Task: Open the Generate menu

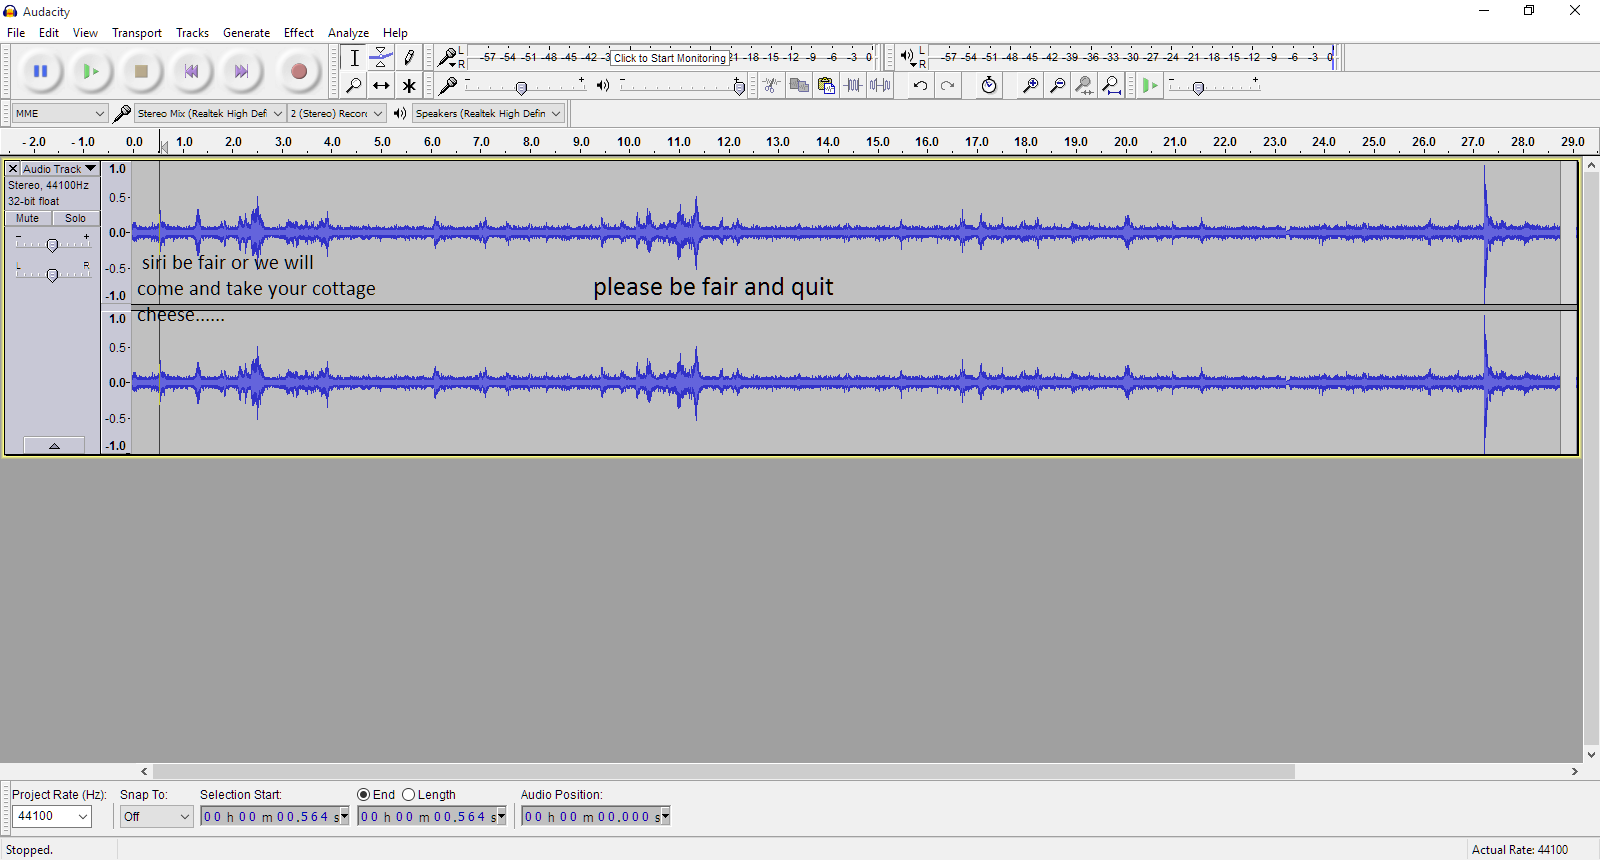Action: (x=246, y=33)
